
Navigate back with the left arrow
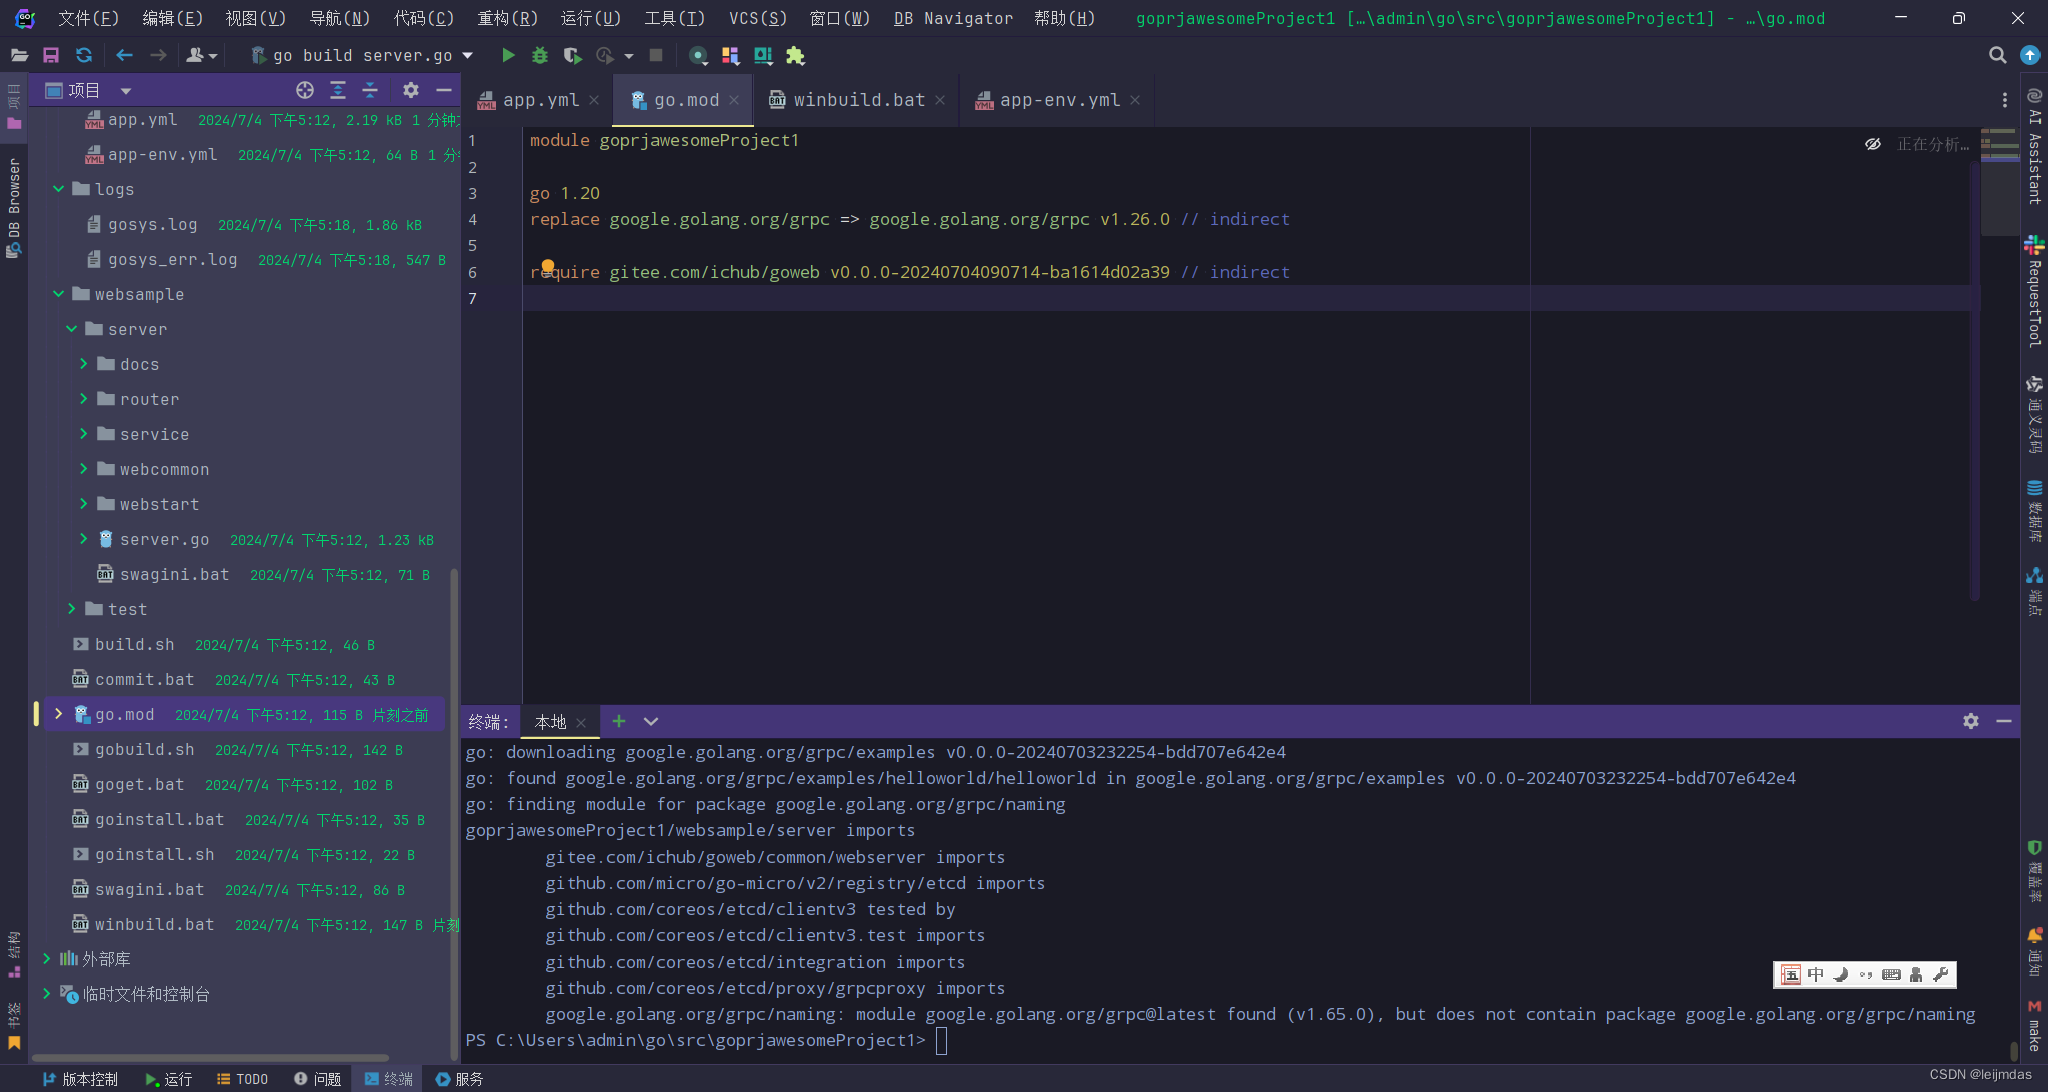point(124,55)
